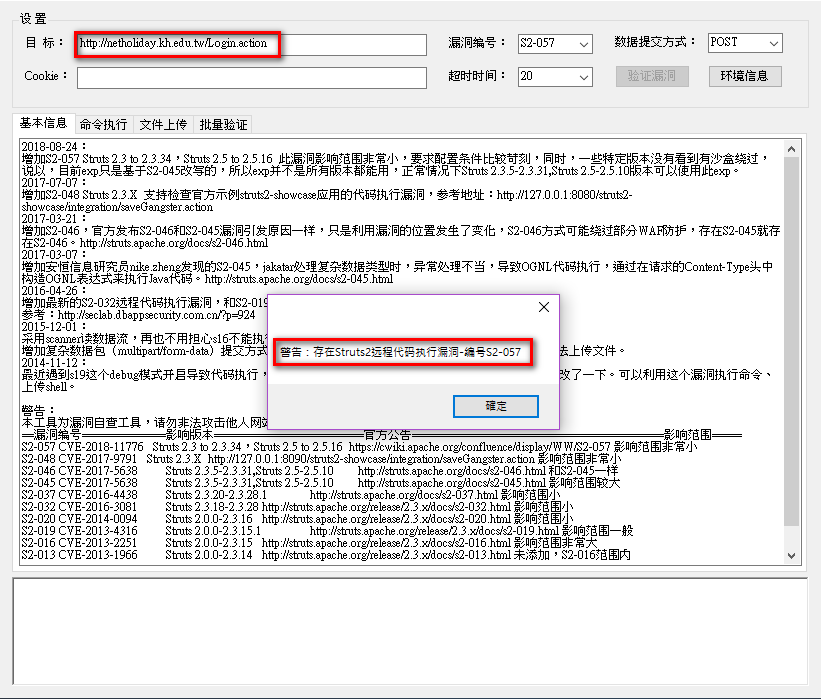Click the S2-046 CVE-2017-5638 row
Image resolution: width=821 pixels, height=699 pixels.
(x=319, y=471)
